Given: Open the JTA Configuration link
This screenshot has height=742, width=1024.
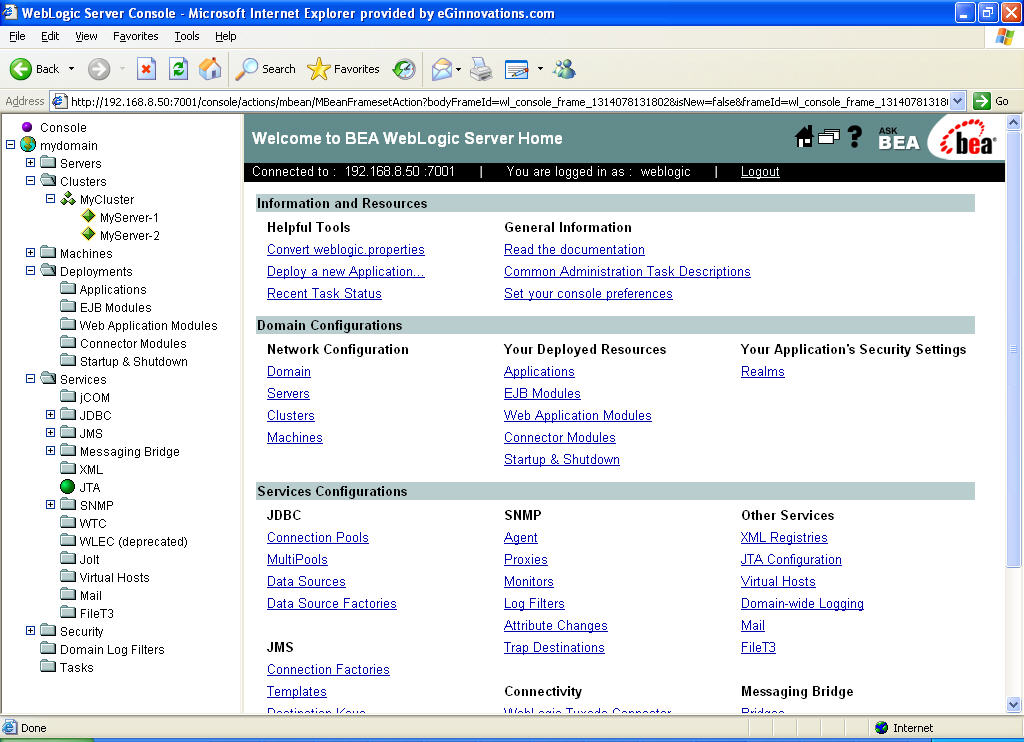Looking at the screenshot, I should 791,560.
